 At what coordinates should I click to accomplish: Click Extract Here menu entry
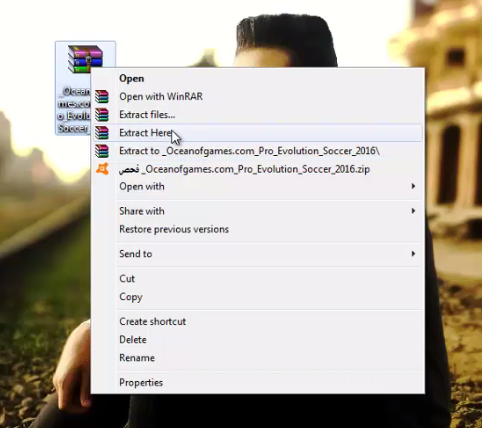(257, 133)
